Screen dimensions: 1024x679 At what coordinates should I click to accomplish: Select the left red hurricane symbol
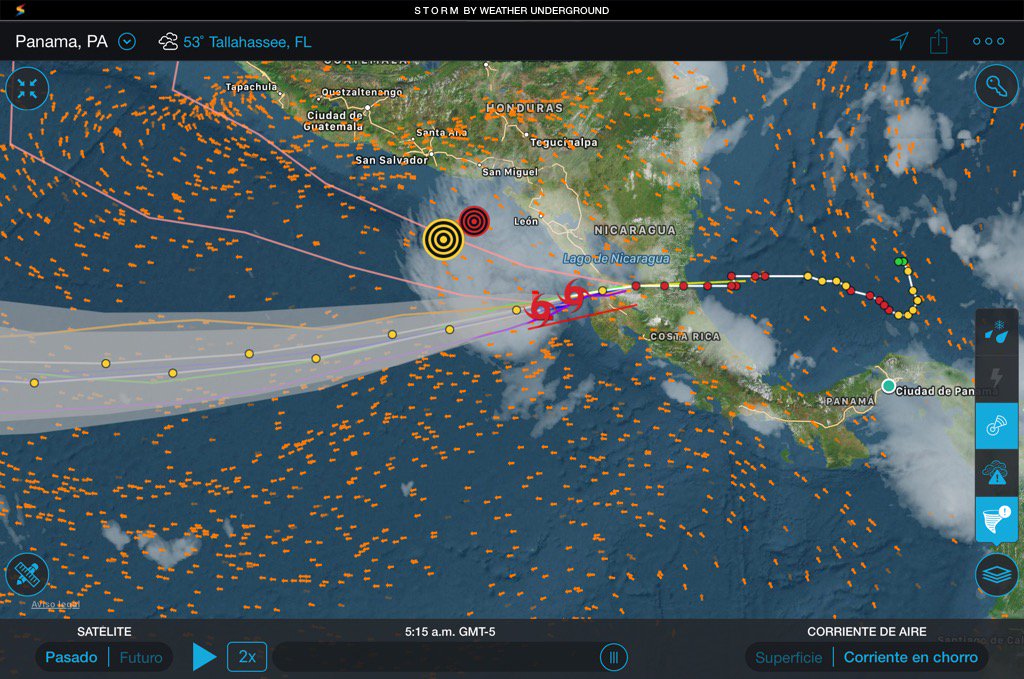click(x=541, y=308)
